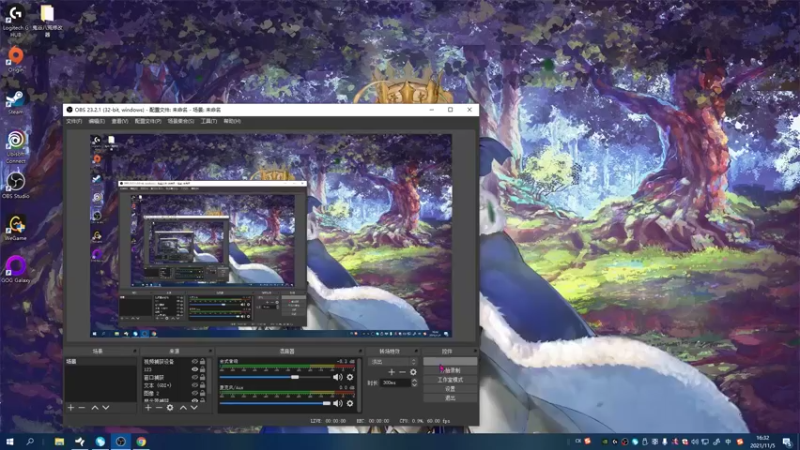Move scene up with the up chevron in 场景 panel
The width and height of the screenshot is (800, 450).
point(95,408)
